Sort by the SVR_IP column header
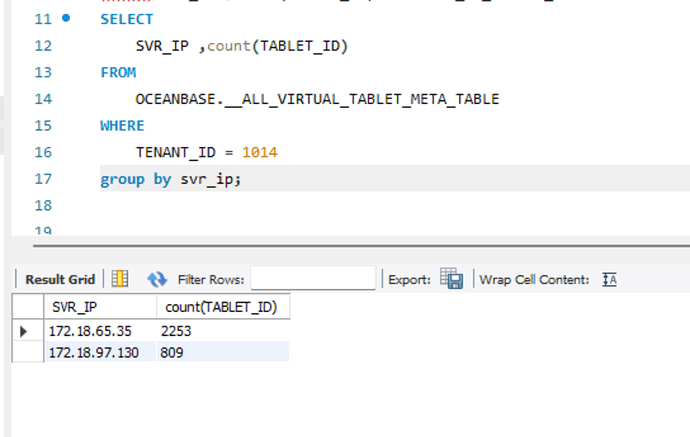The image size is (690, 437). point(98,307)
